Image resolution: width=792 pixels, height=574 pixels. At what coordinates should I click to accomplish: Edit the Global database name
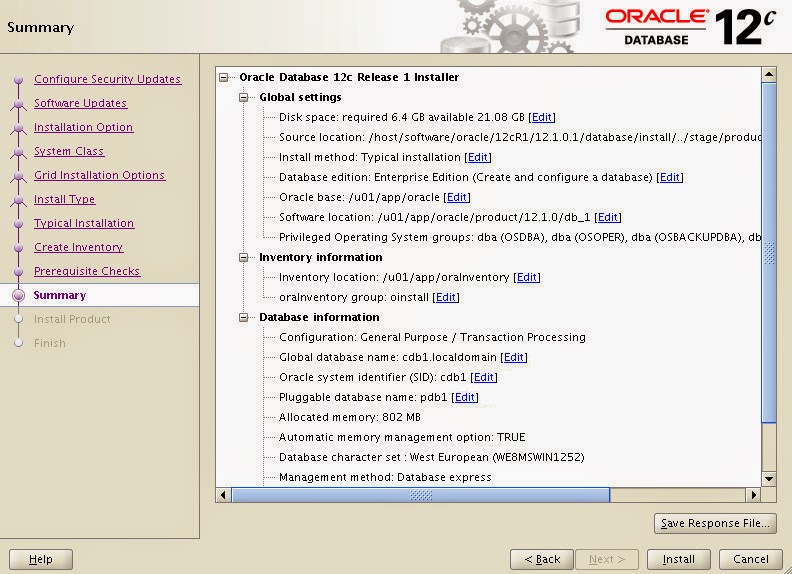pos(514,357)
